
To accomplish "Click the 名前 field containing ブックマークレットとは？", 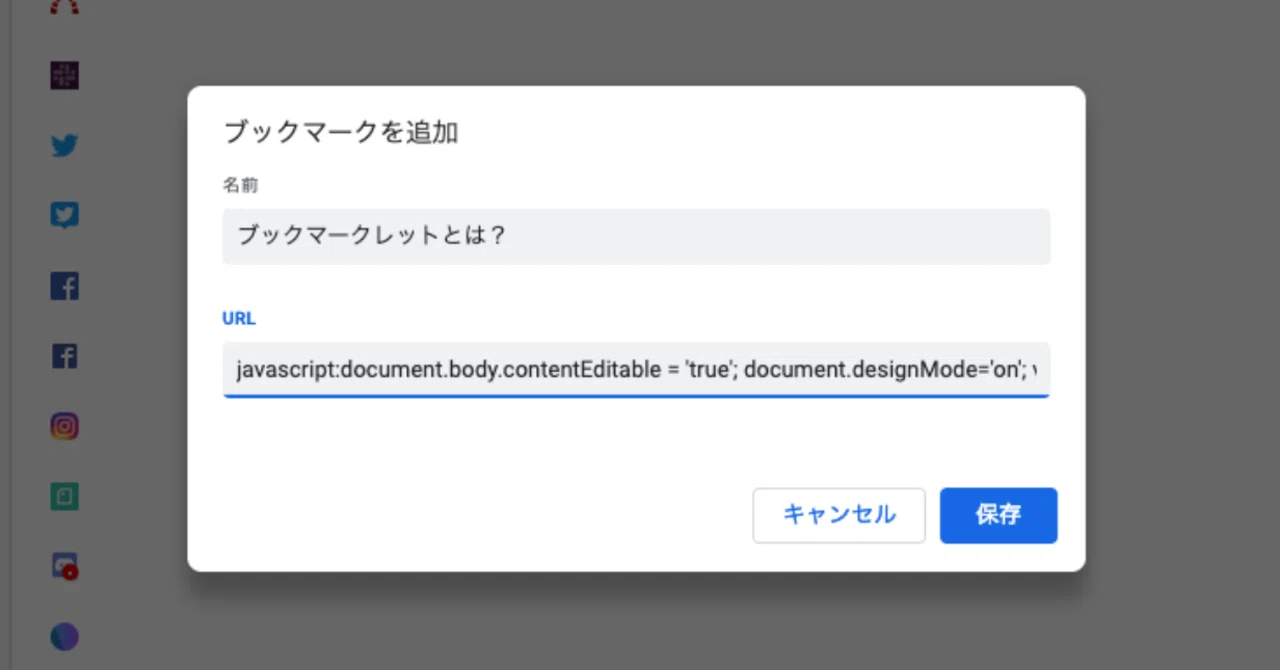I will [636, 237].
